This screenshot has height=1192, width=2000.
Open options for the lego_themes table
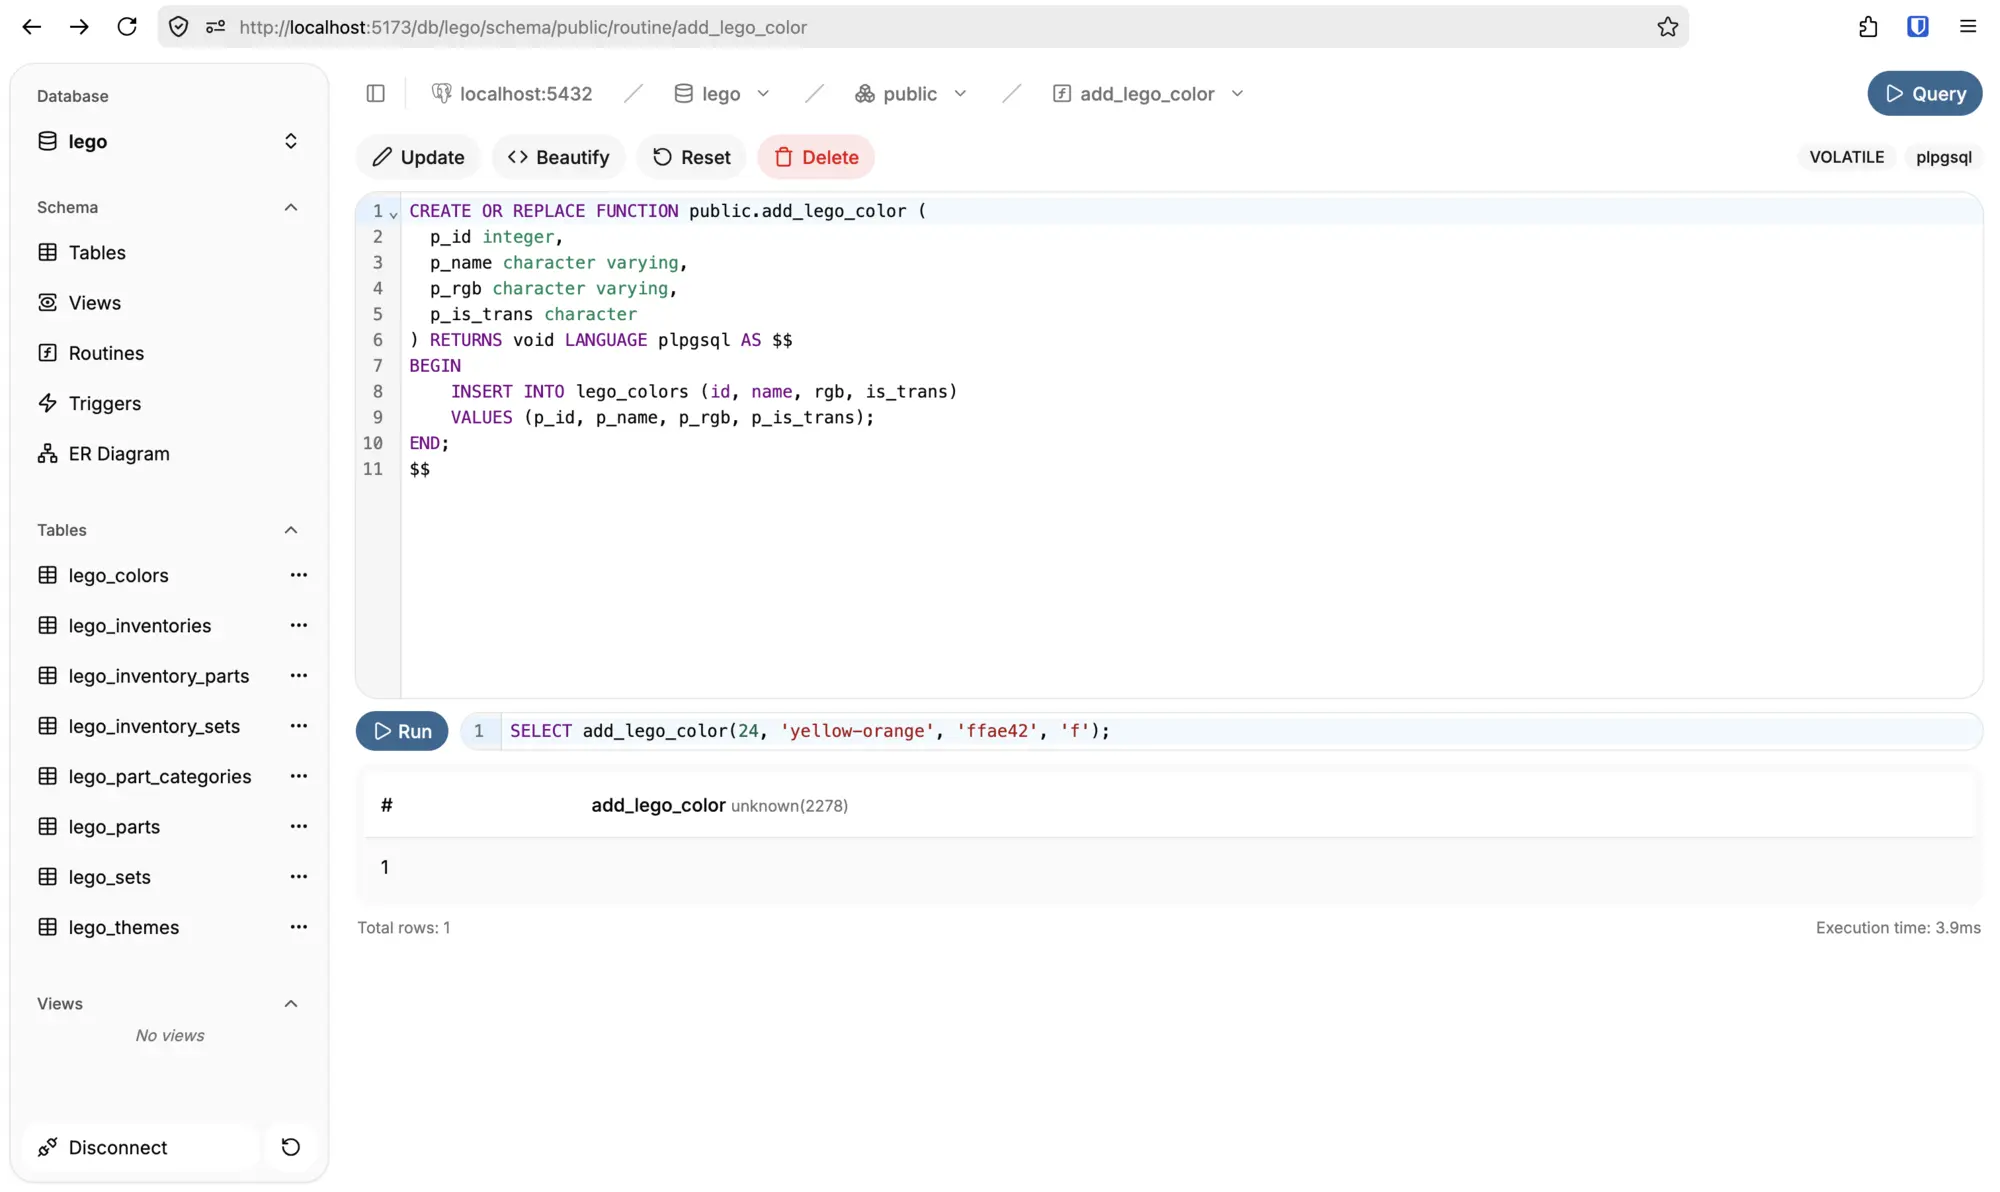(x=298, y=927)
